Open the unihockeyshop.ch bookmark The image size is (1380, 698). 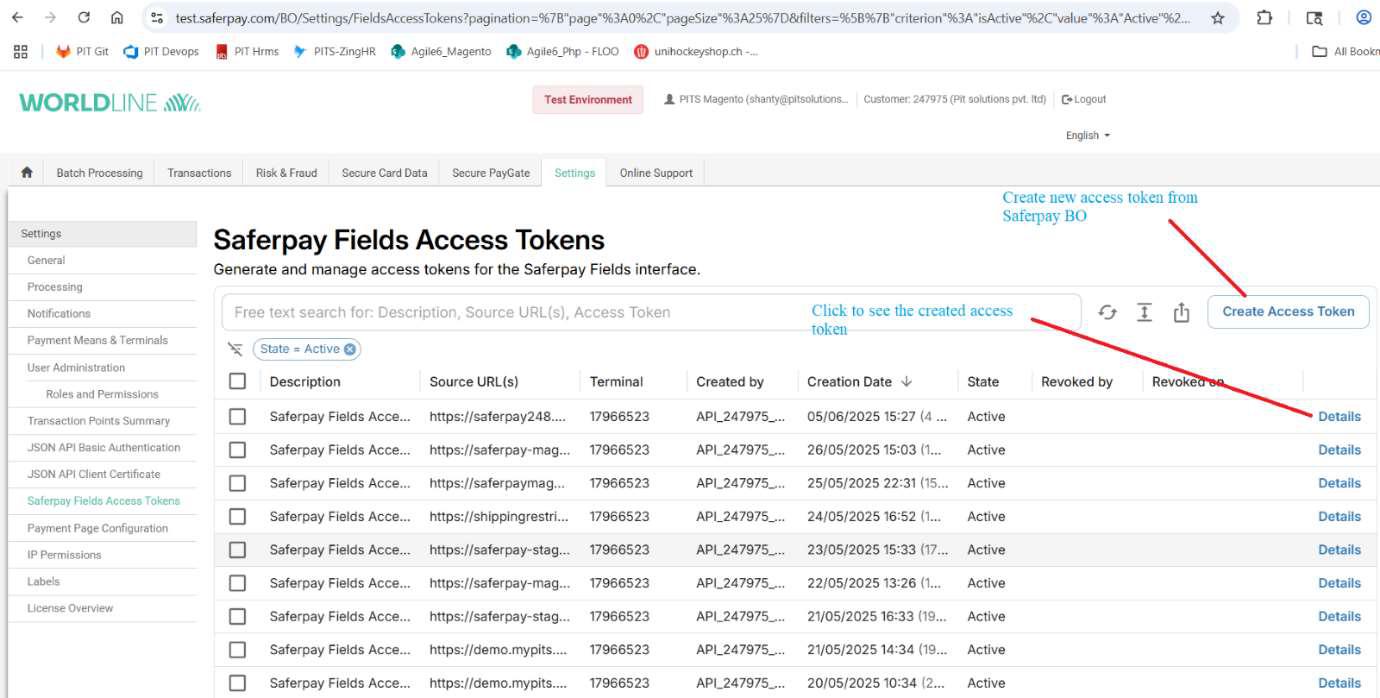[x=696, y=51]
